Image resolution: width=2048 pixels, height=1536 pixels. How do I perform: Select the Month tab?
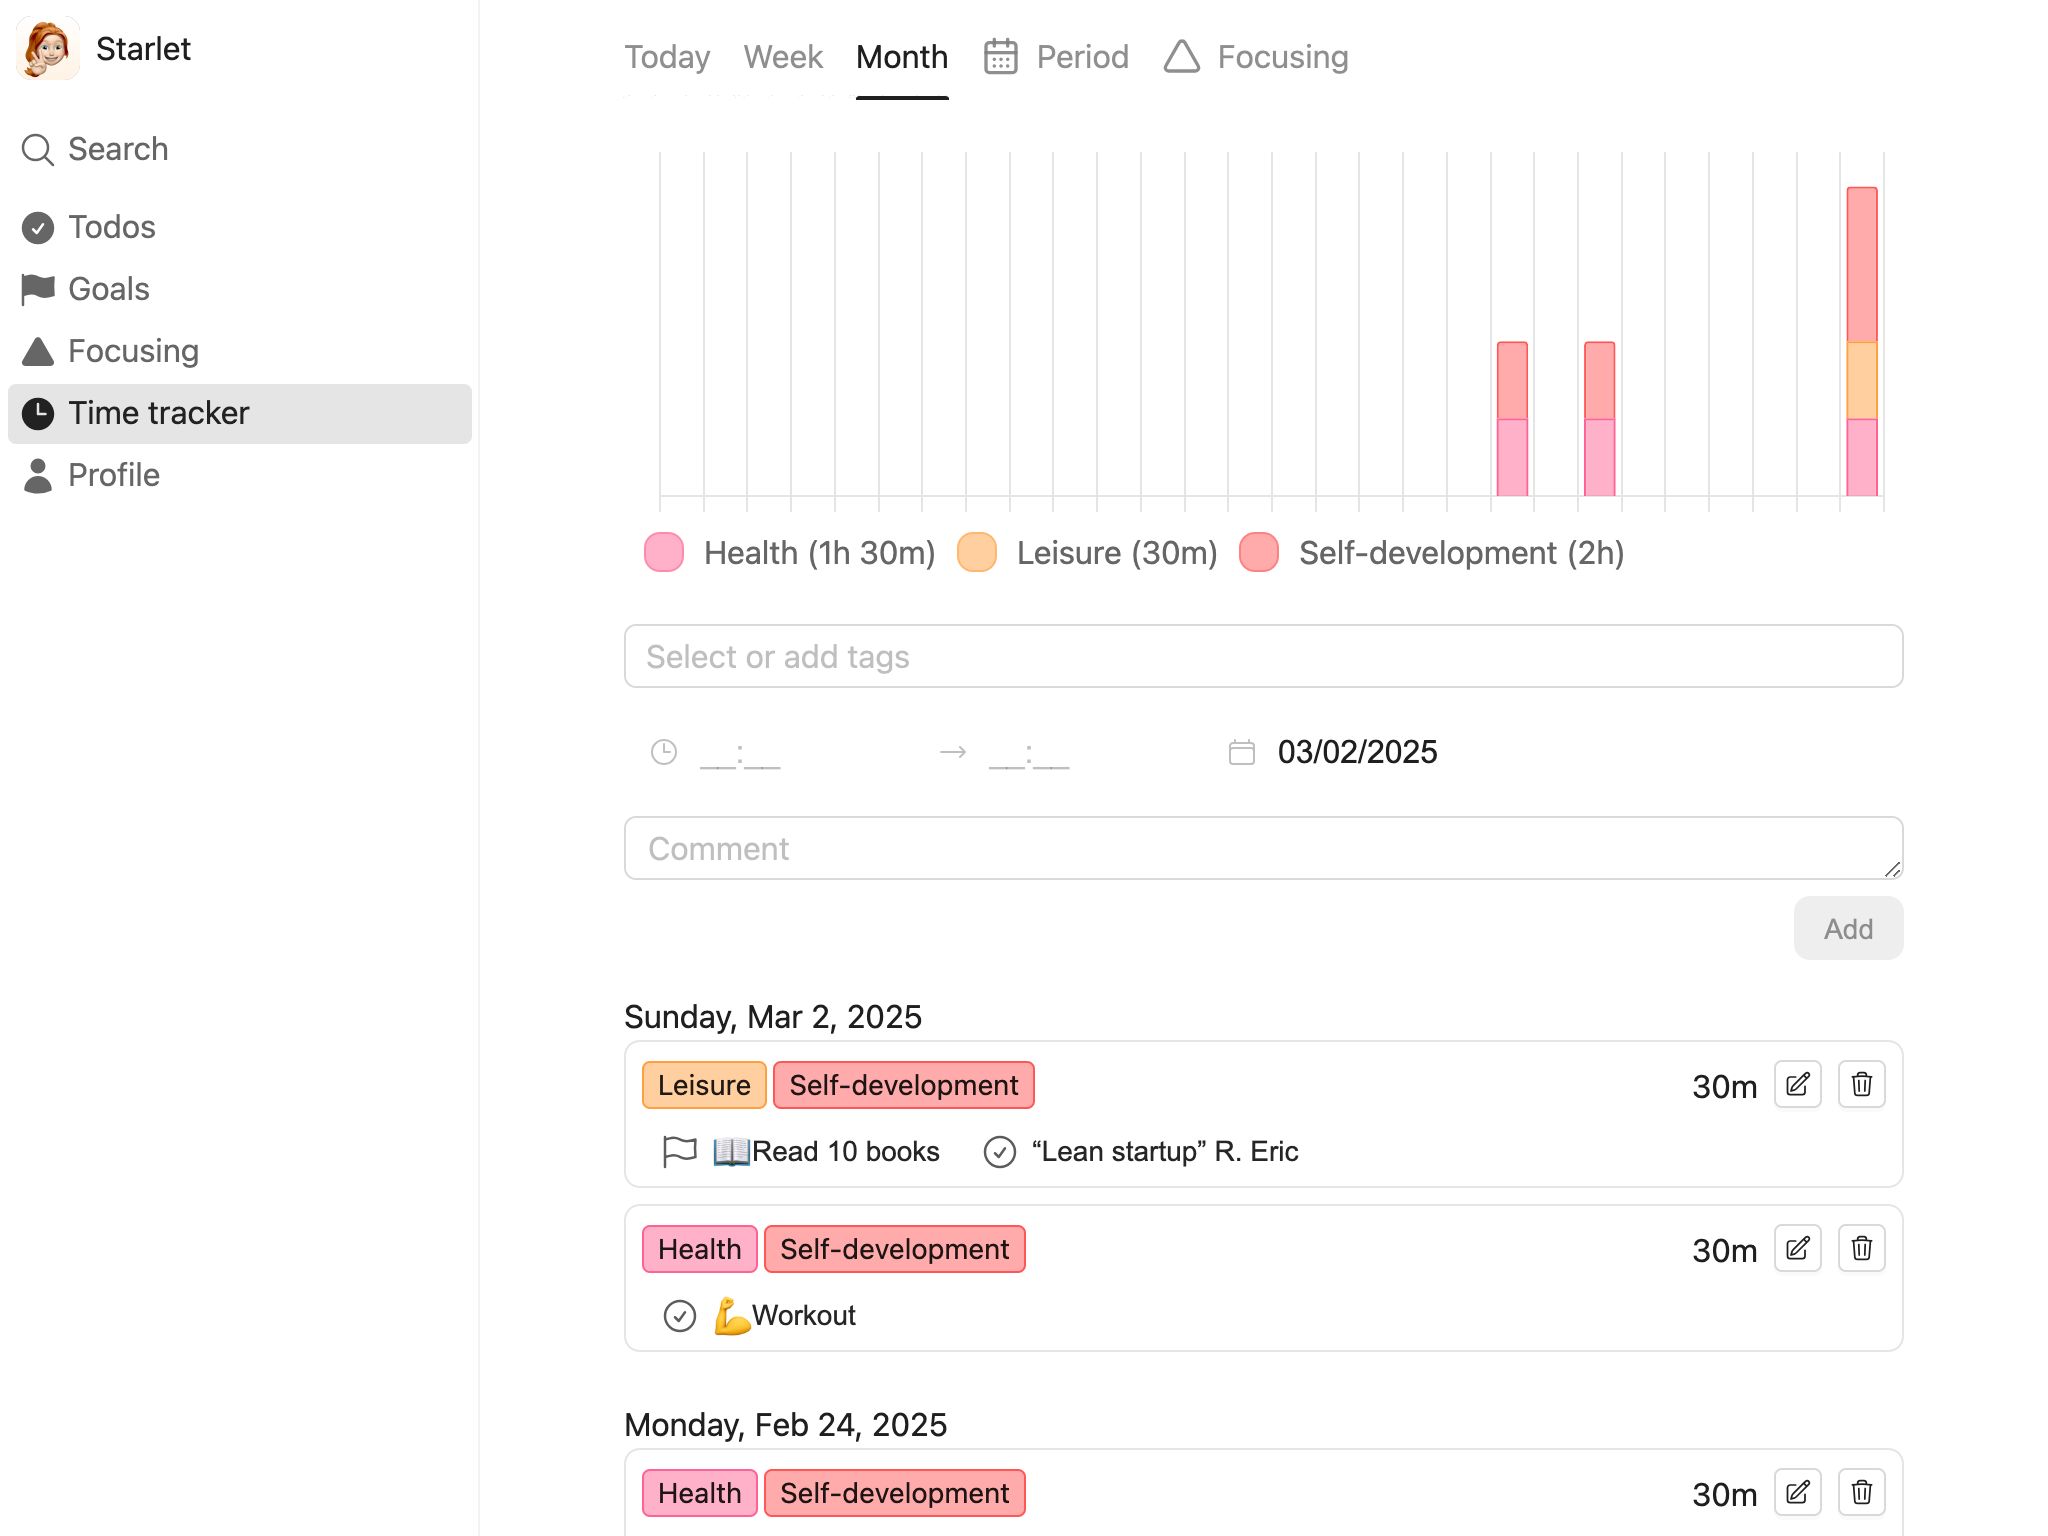tap(902, 57)
